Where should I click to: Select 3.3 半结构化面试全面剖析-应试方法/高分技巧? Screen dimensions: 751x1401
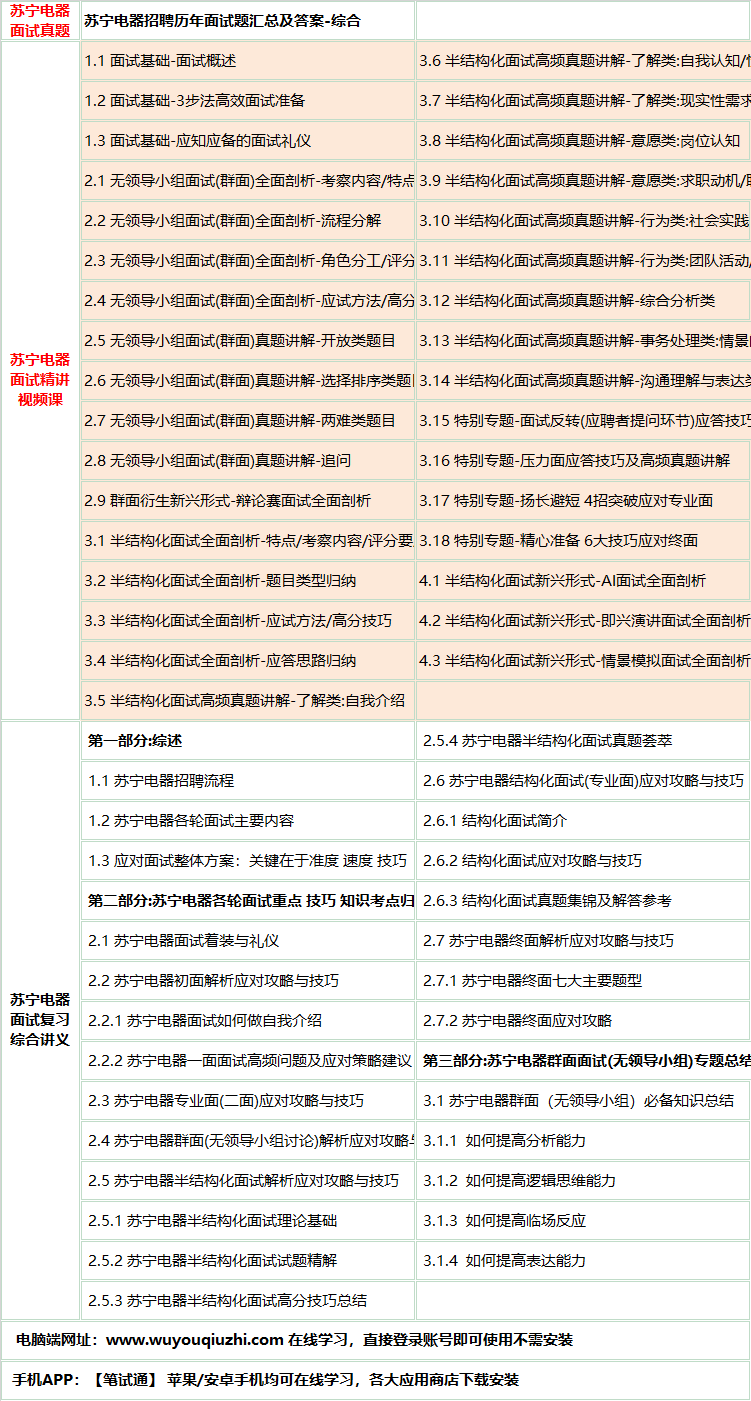(x=238, y=620)
